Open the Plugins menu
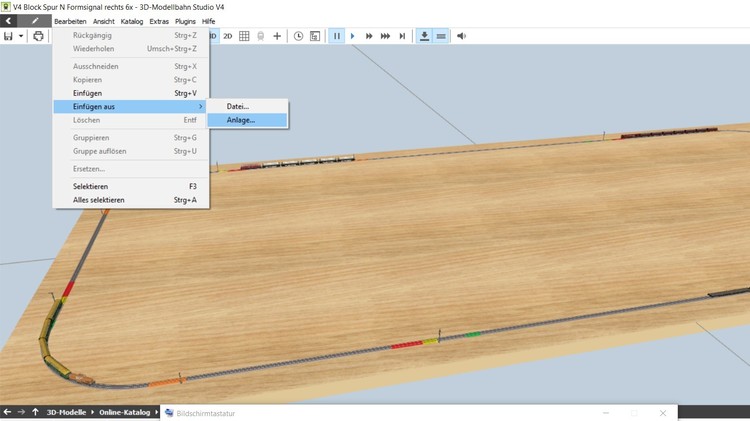This screenshot has height=421, width=750. point(185,21)
